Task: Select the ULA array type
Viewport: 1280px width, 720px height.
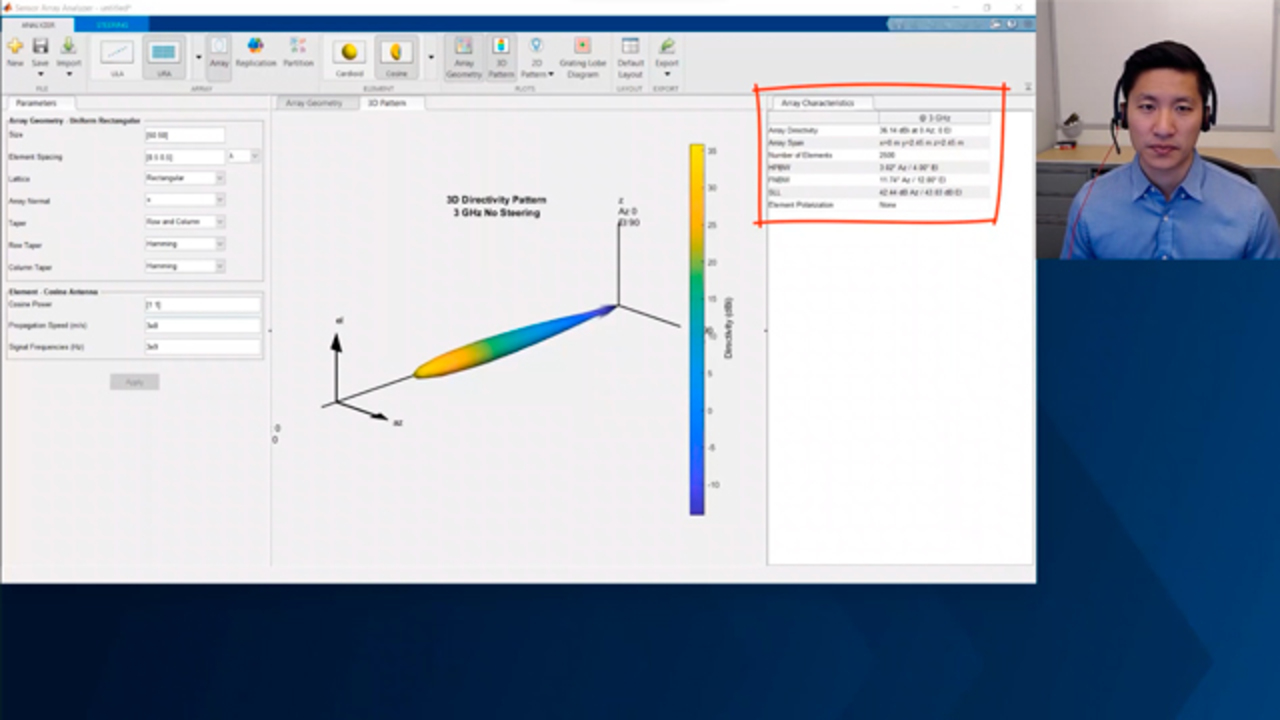Action: click(117, 57)
